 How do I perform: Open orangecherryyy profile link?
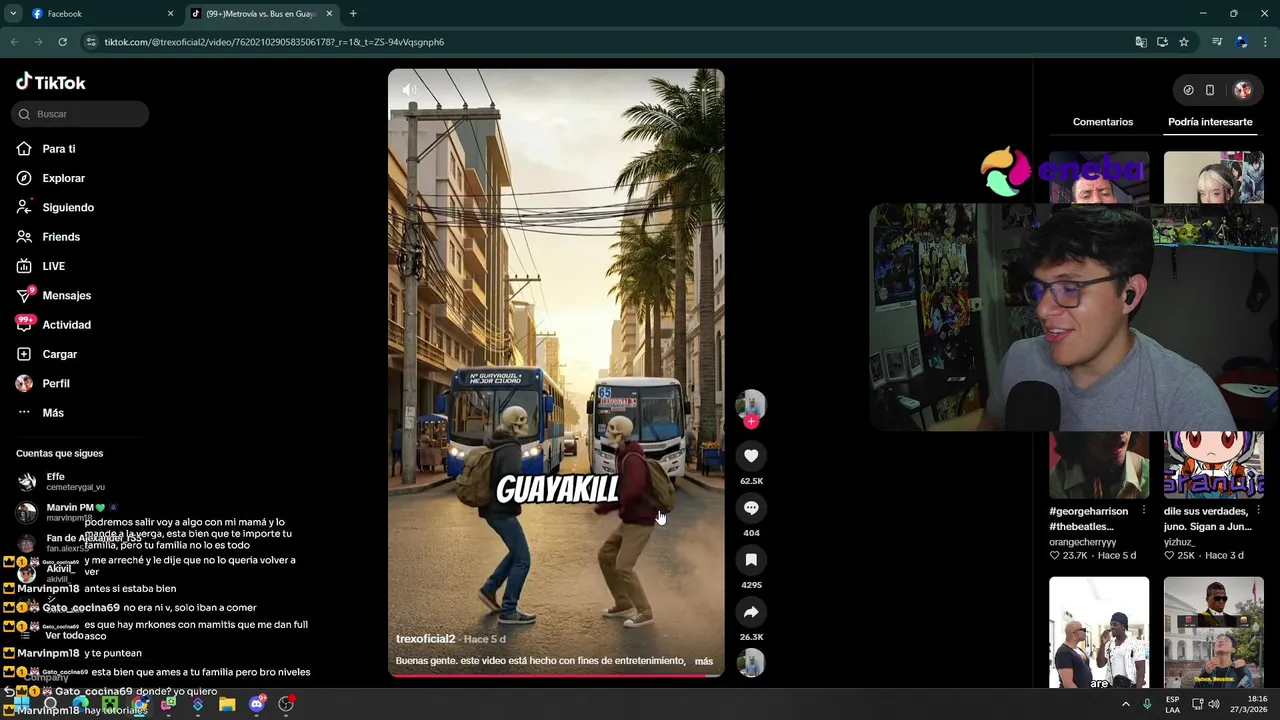pyautogui.click(x=1083, y=542)
